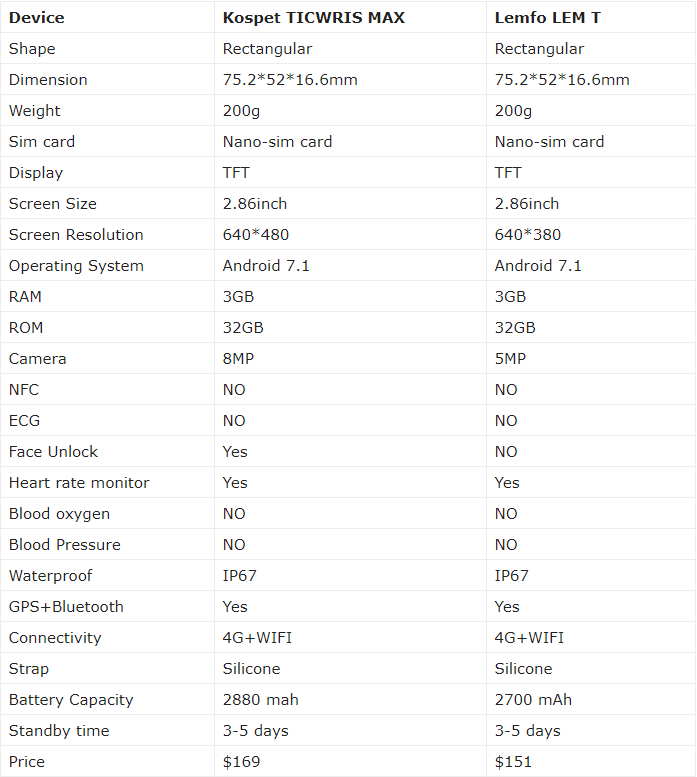Select the Standby time row label
Image resolution: width=697 pixels, height=777 pixels.
tap(59, 731)
